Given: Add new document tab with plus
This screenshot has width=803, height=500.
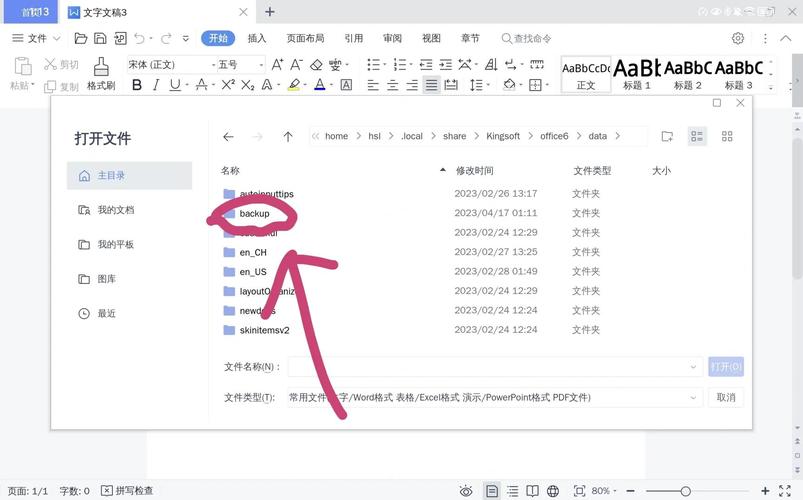Looking at the screenshot, I should [269, 12].
